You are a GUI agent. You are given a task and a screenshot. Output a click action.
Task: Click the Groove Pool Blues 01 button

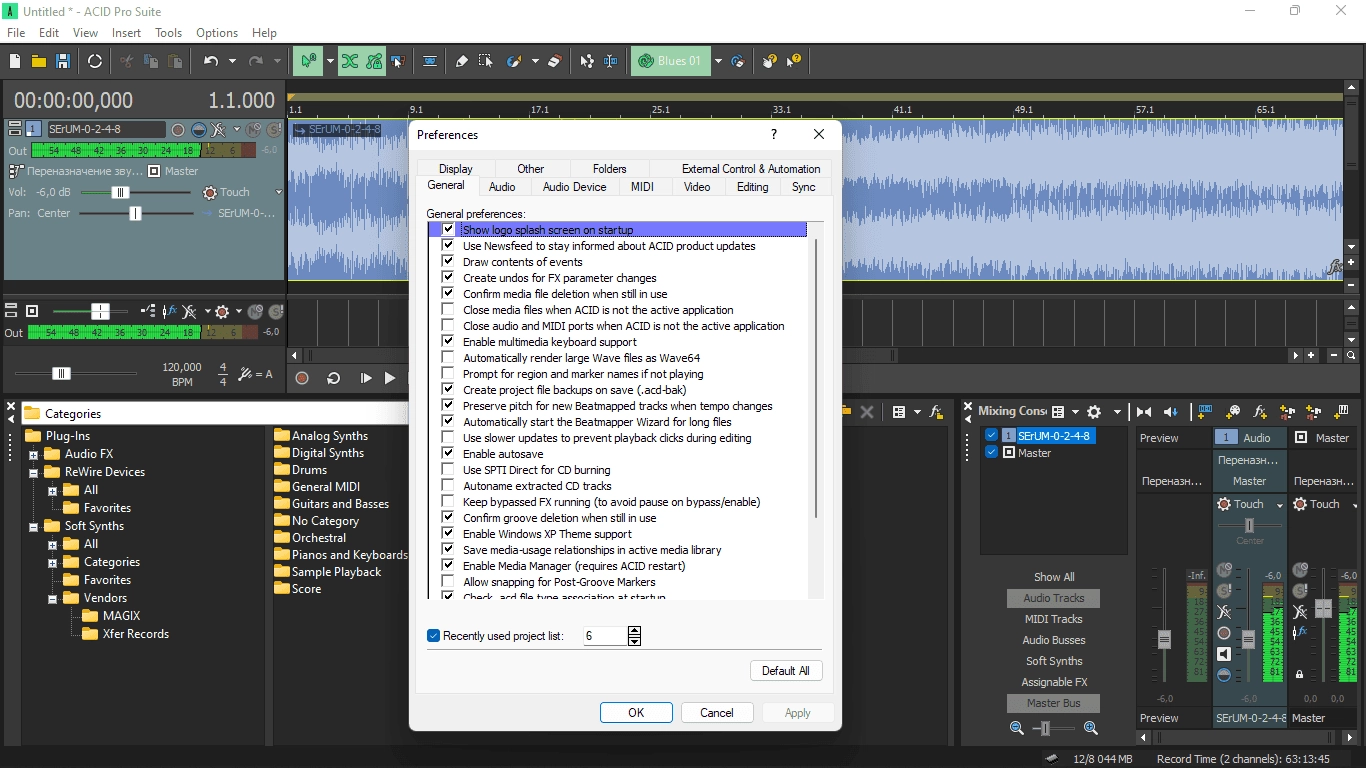coord(672,61)
